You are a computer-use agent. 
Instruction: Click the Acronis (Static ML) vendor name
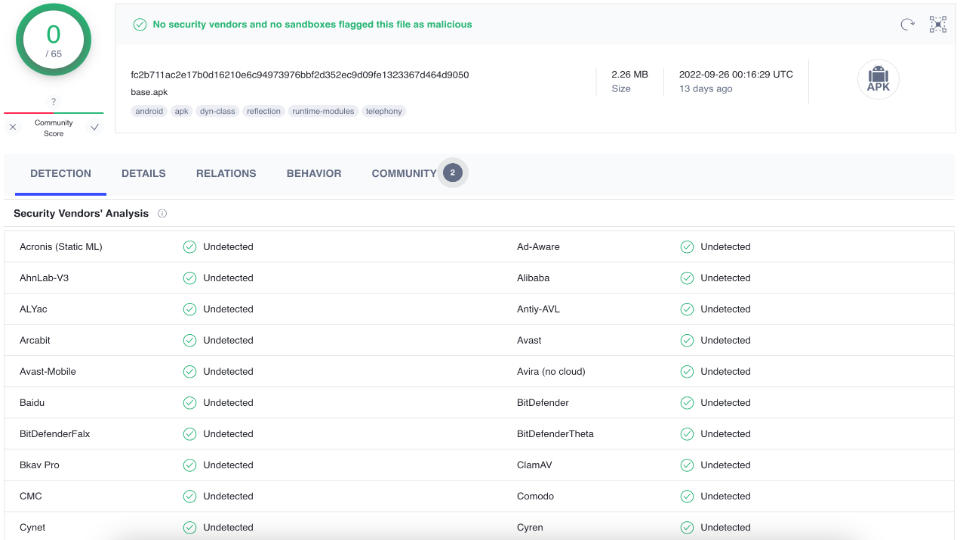[x=61, y=247]
